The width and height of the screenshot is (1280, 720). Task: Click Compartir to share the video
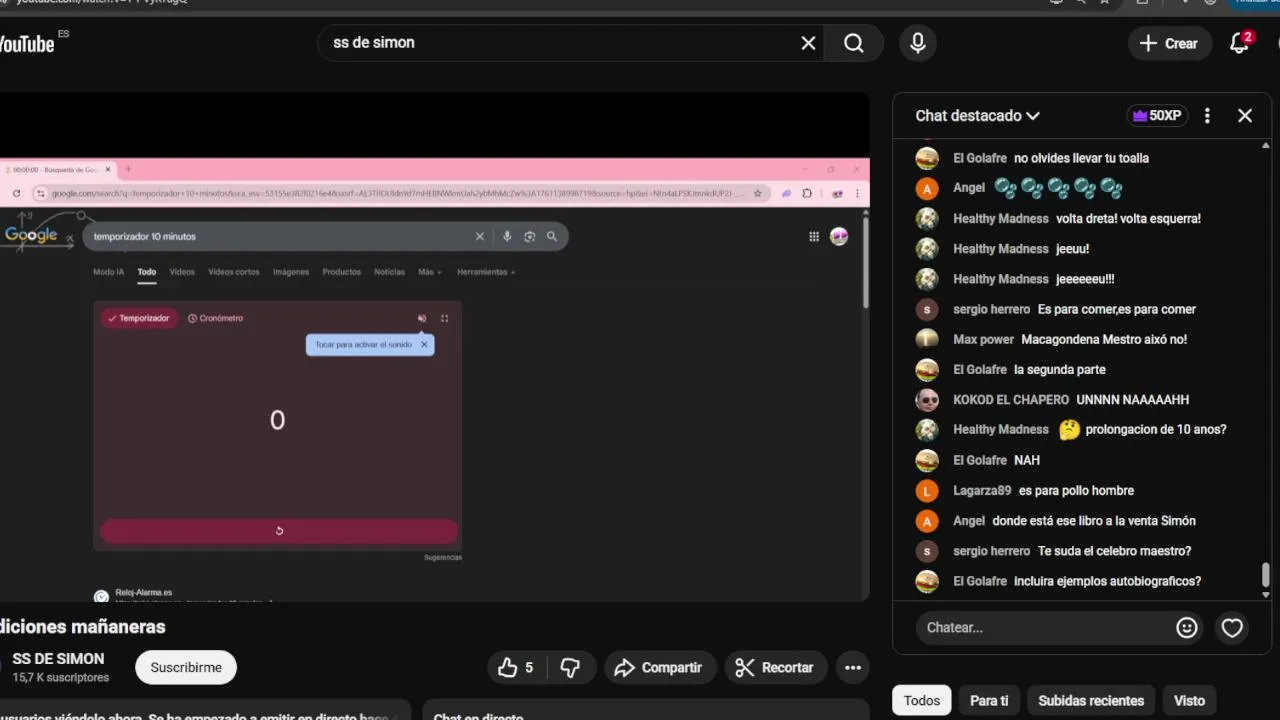click(x=659, y=667)
